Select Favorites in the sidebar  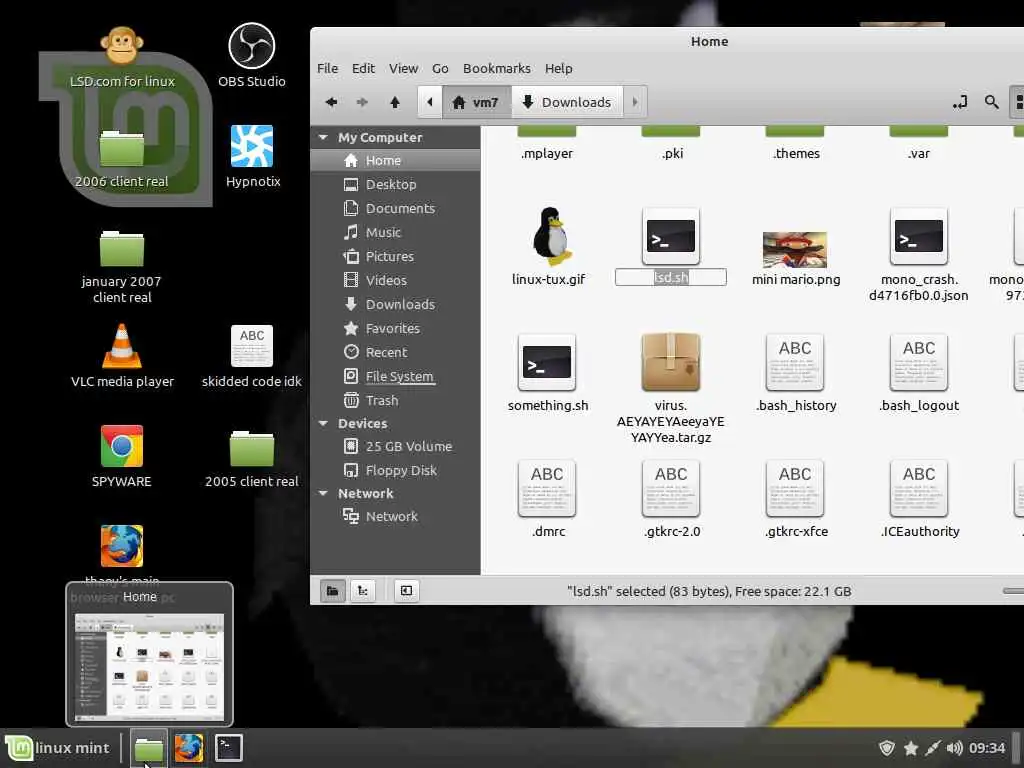click(395, 328)
